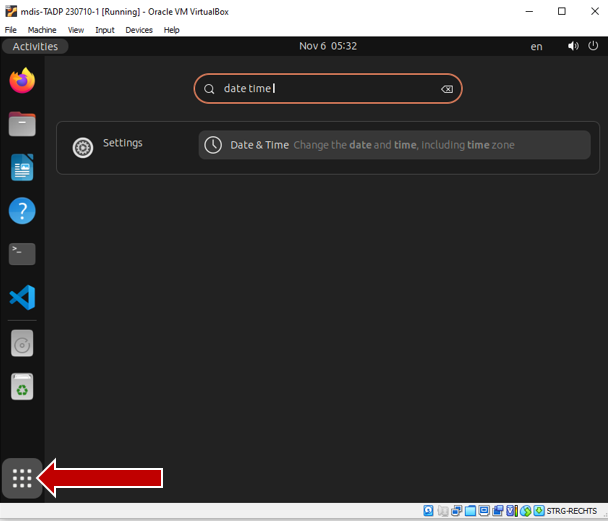This screenshot has height=521, width=608.
Task: Open the power menu icon in top bar
Action: [593, 46]
